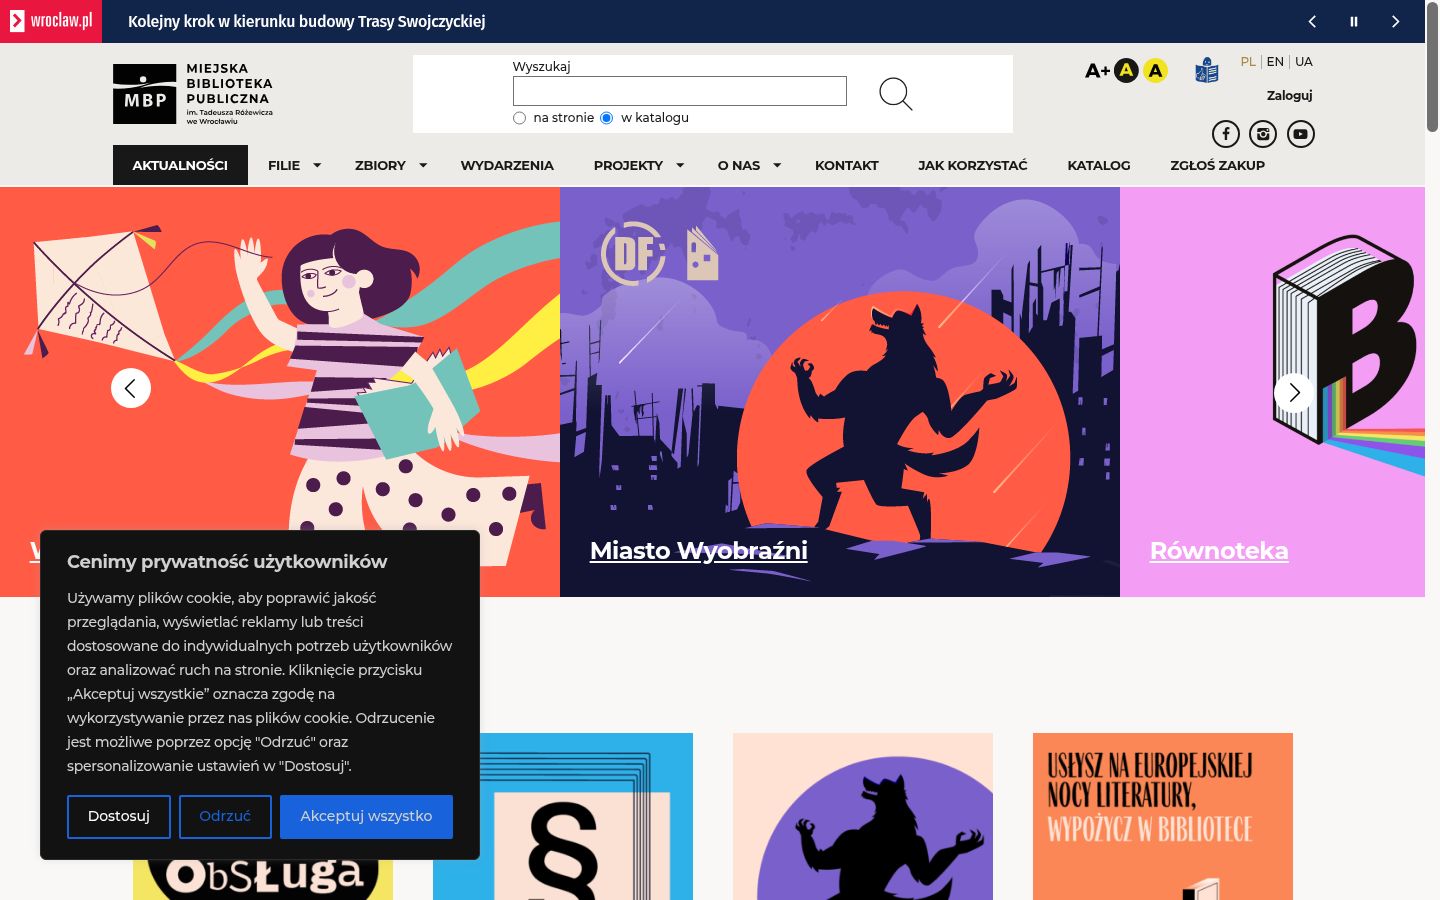Open the AKTUALNOŚCI menu item

[180, 166]
